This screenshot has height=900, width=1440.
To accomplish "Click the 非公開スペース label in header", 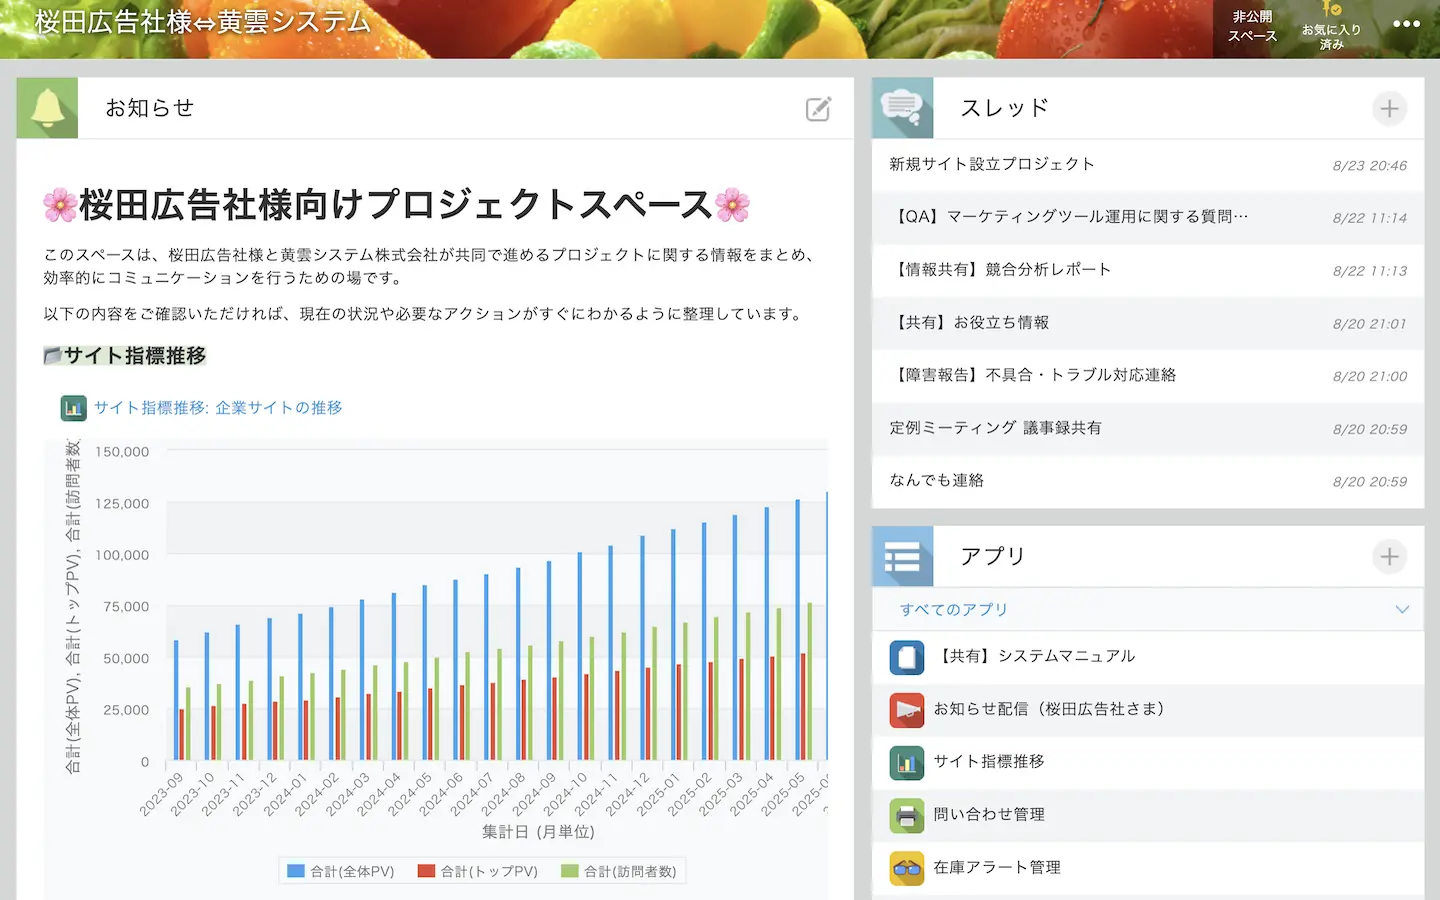I will pos(1252,26).
